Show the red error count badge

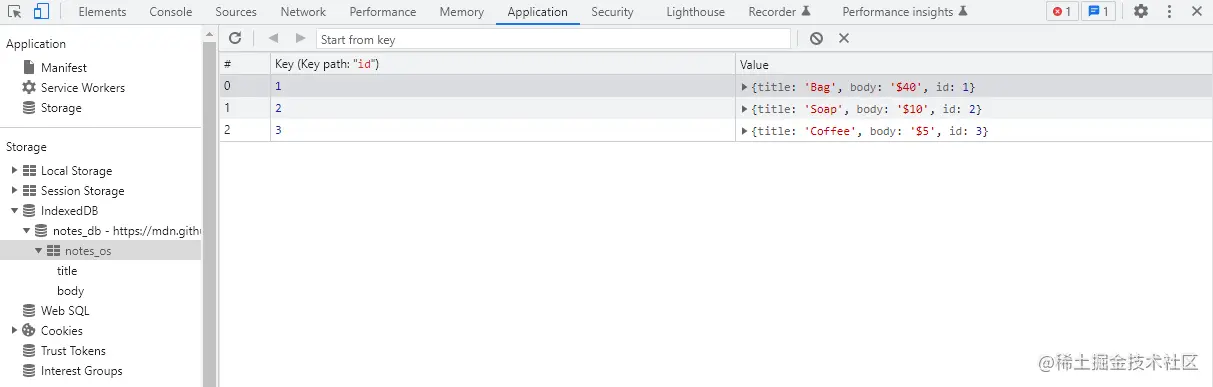click(1061, 12)
